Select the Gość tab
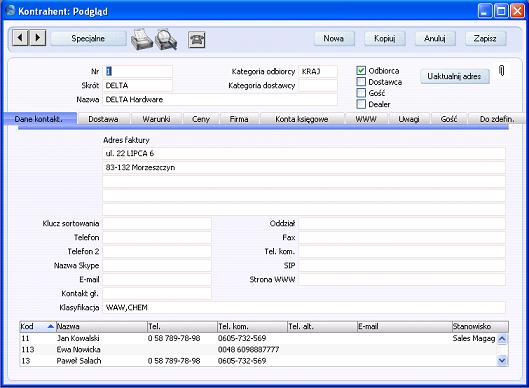This screenshot has width=529, height=388. tap(449, 119)
